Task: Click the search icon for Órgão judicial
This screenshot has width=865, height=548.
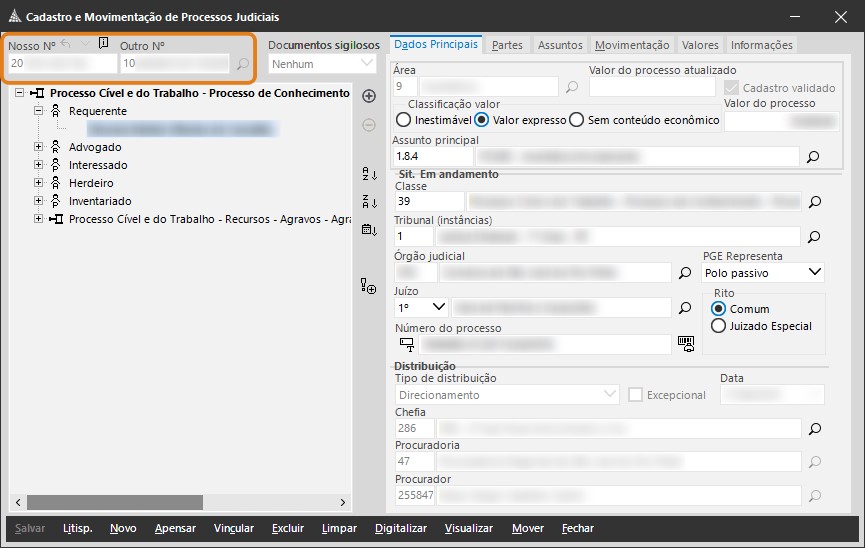Action: [x=685, y=272]
